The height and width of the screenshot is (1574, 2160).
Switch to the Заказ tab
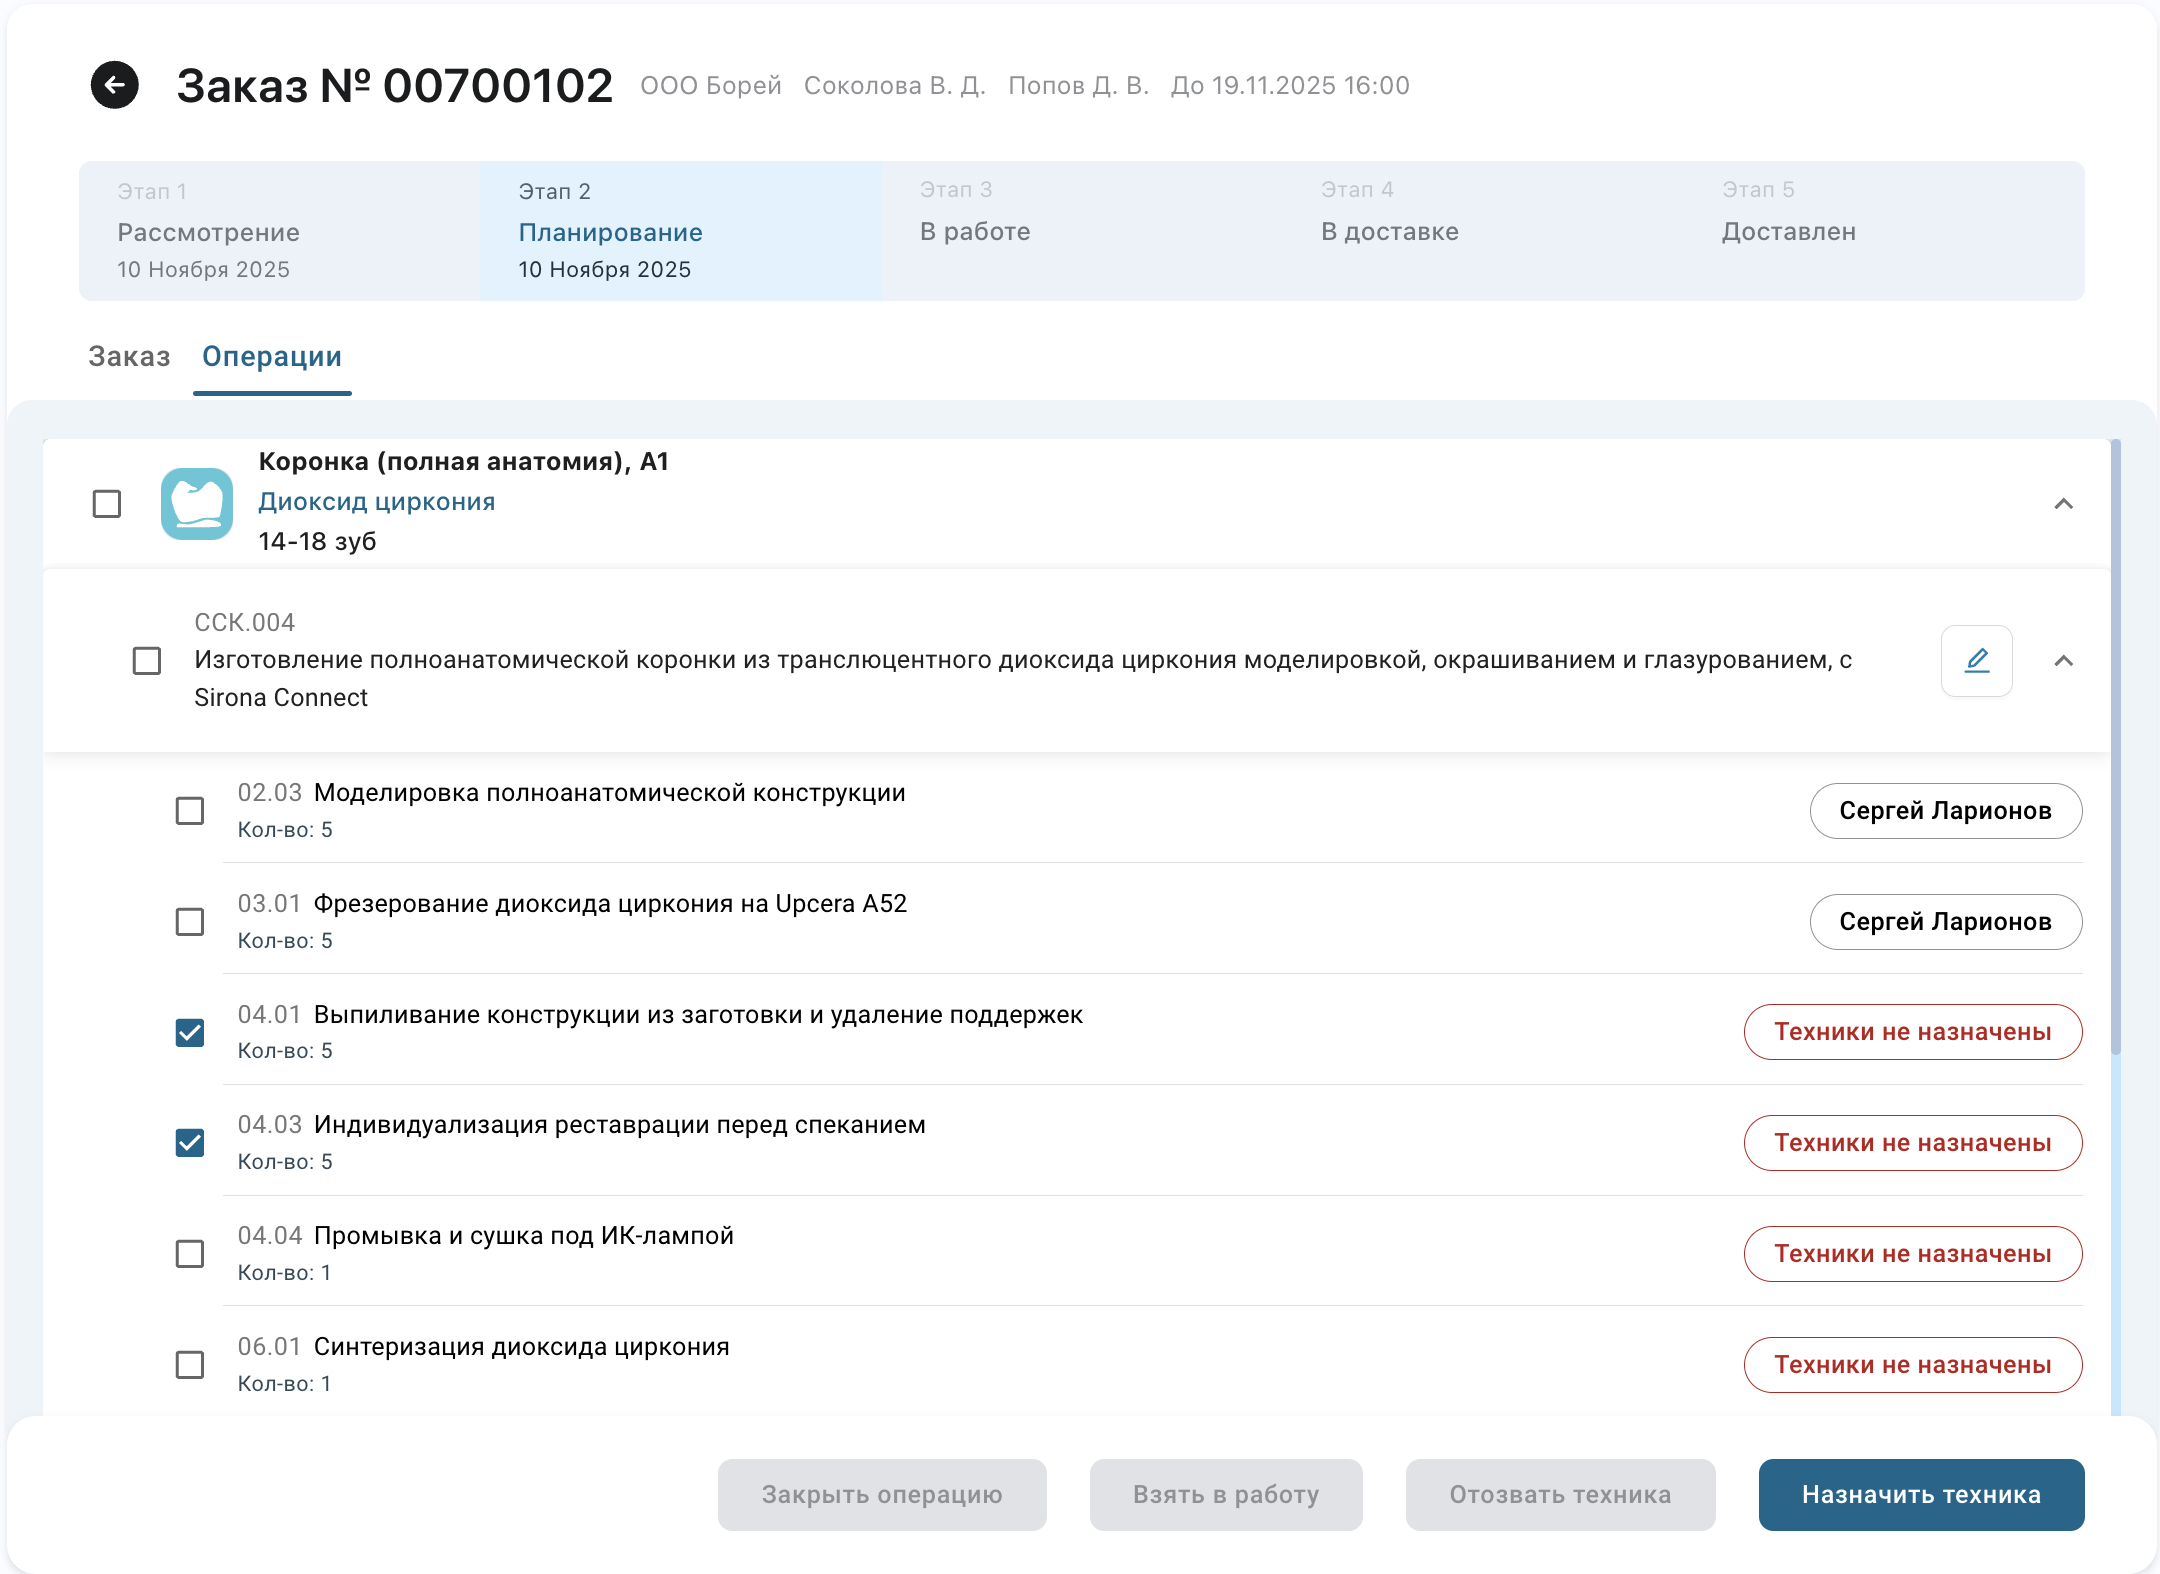(x=129, y=357)
